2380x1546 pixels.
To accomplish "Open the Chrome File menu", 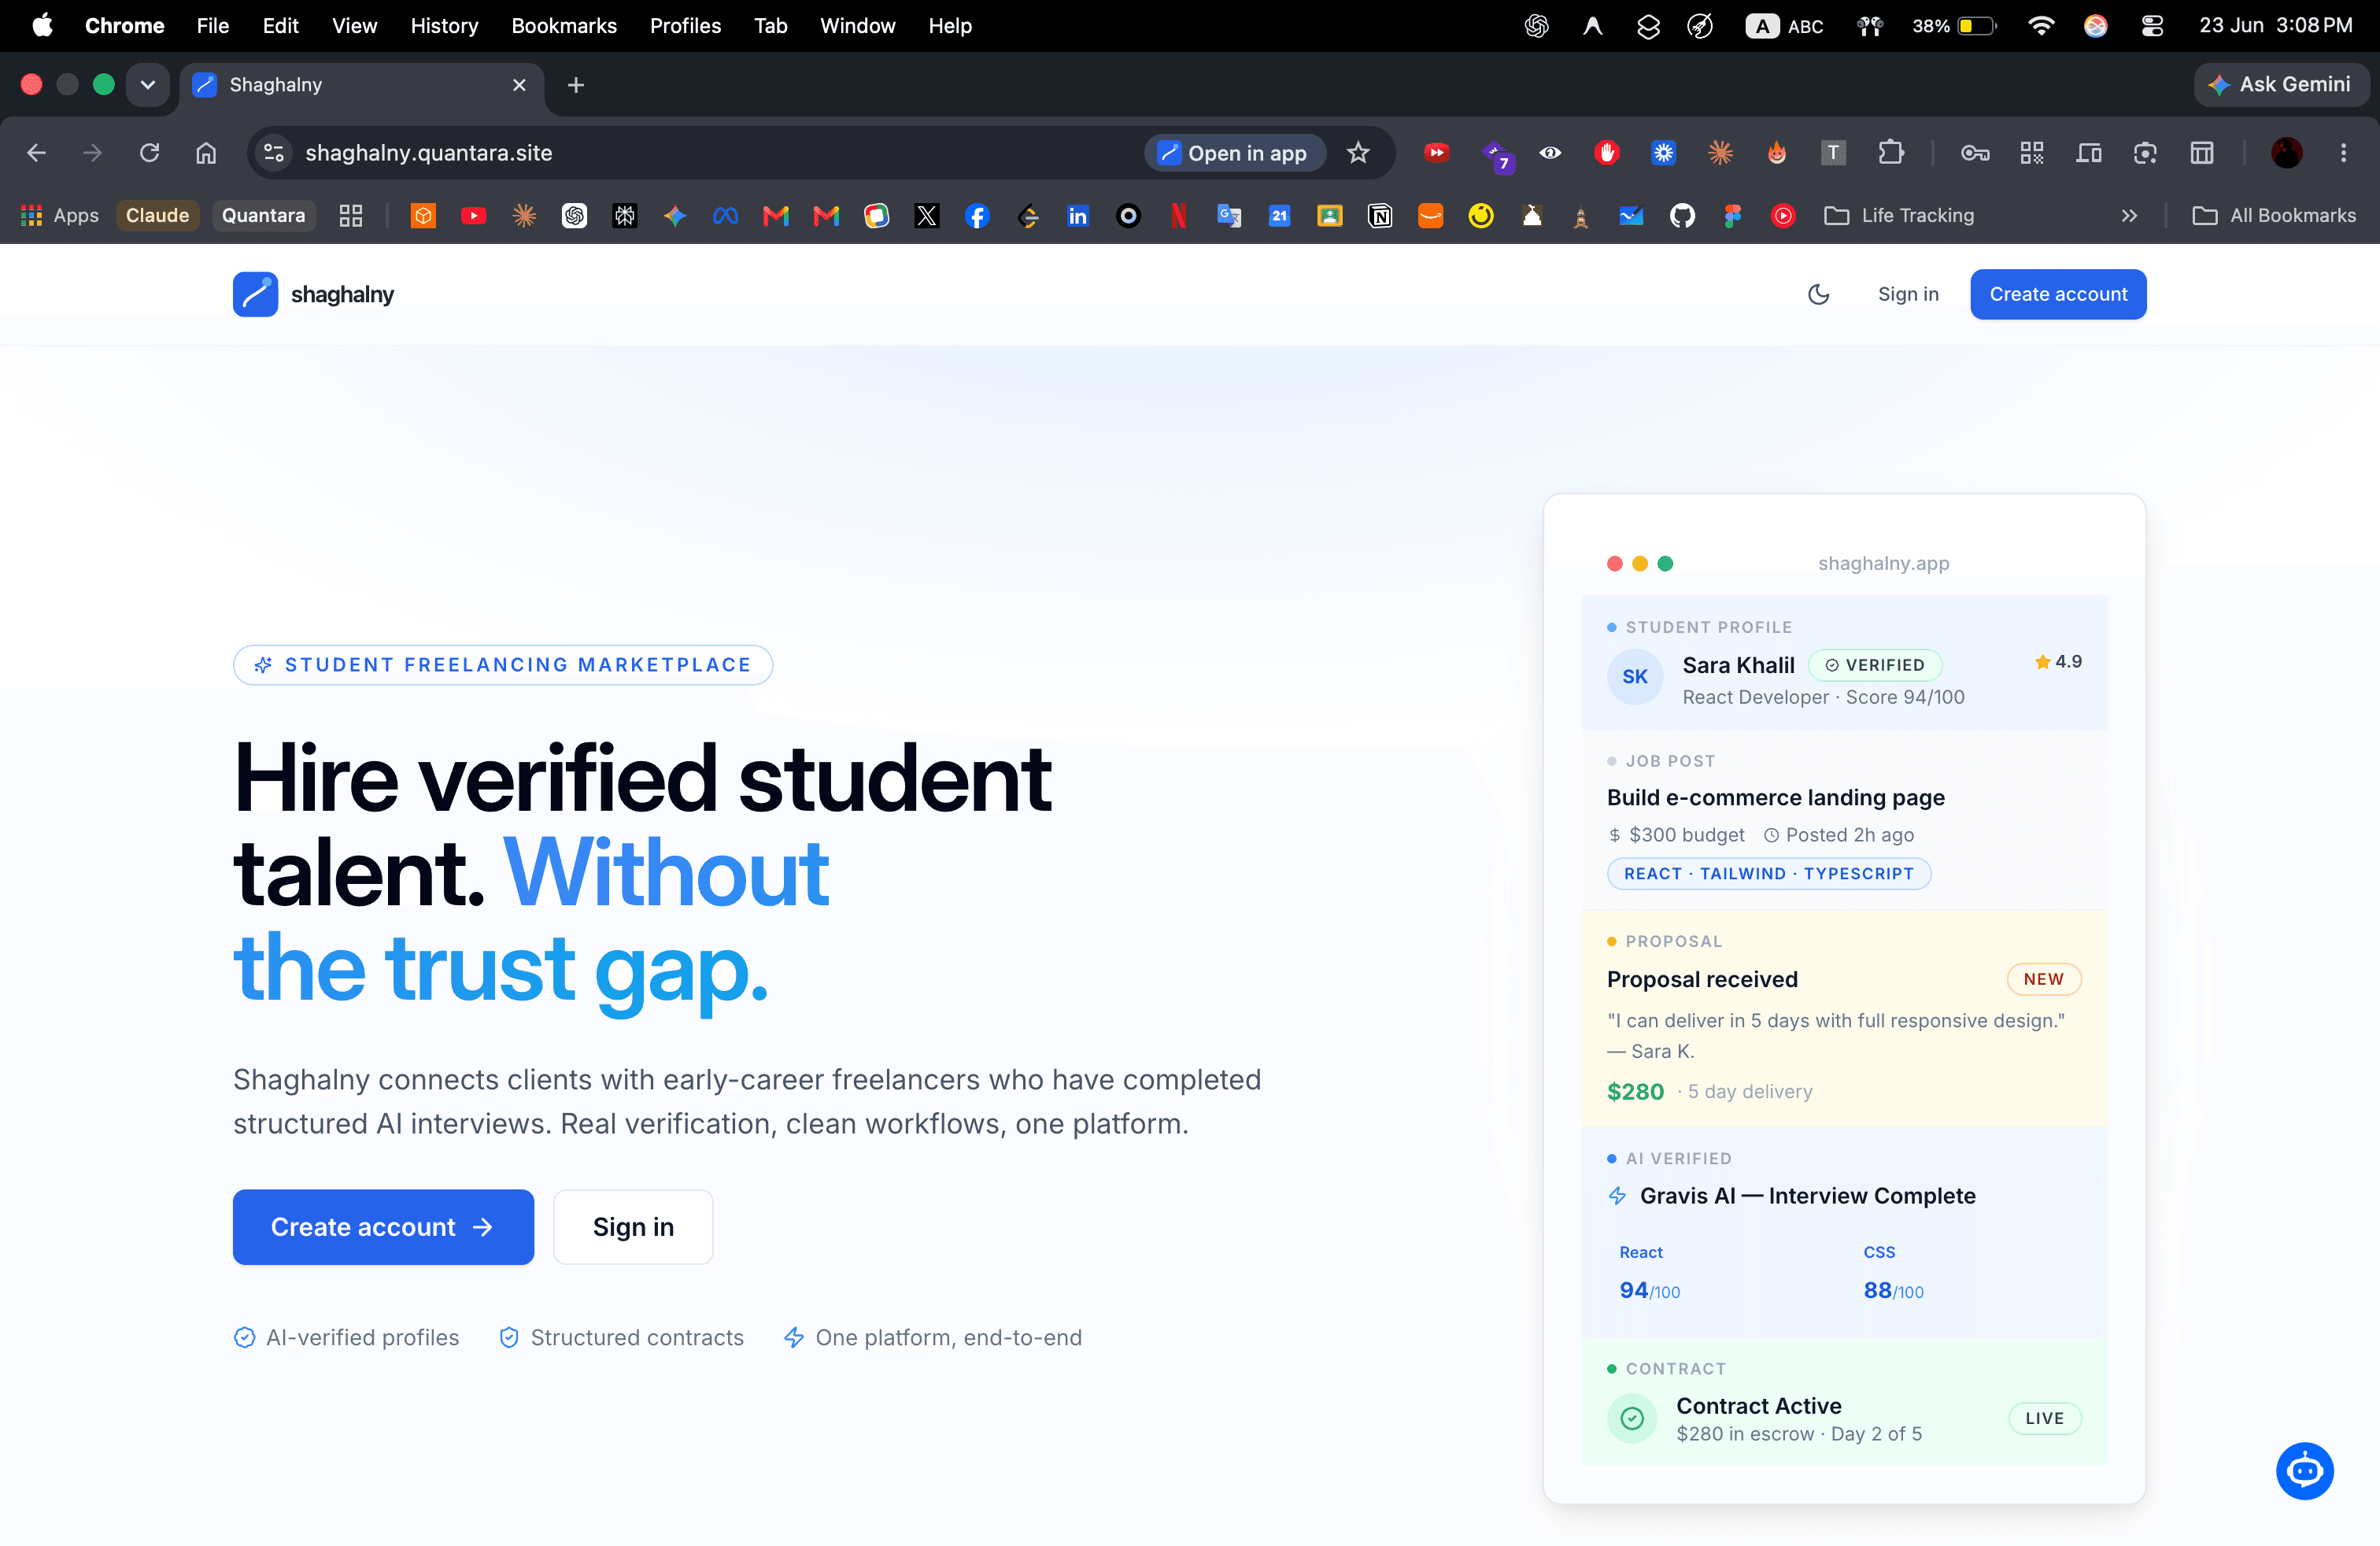I will 212,26.
